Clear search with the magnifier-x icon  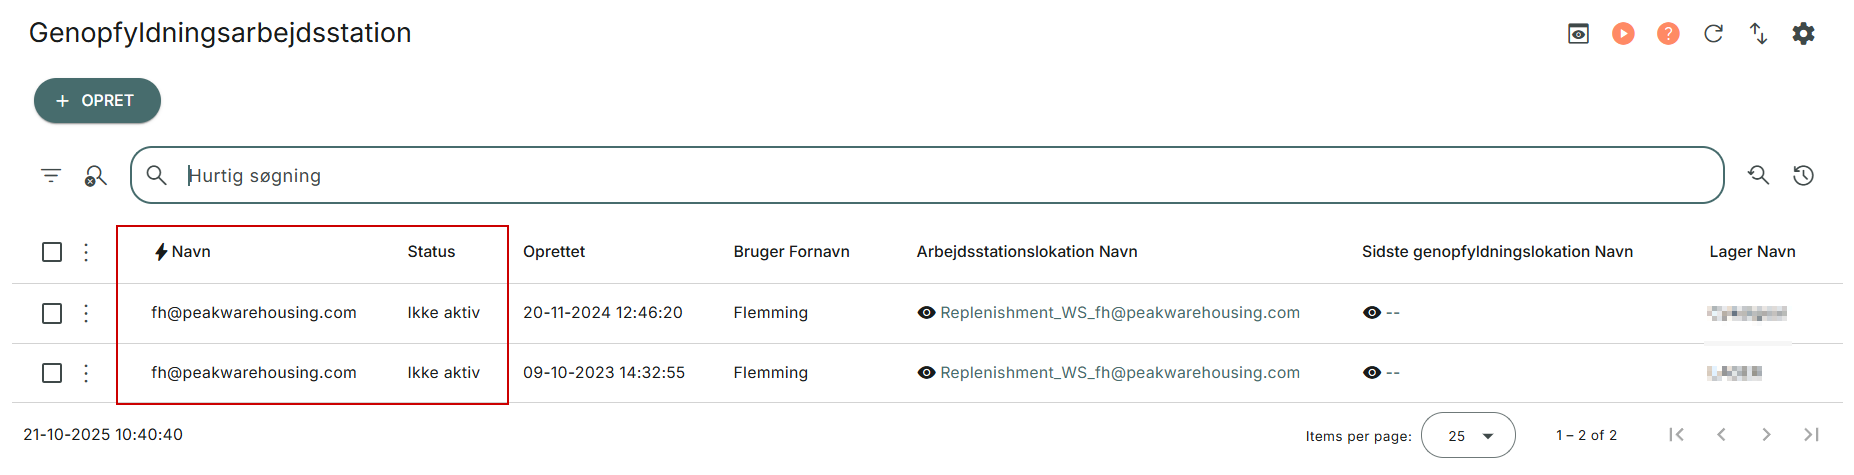click(x=95, y=176)
